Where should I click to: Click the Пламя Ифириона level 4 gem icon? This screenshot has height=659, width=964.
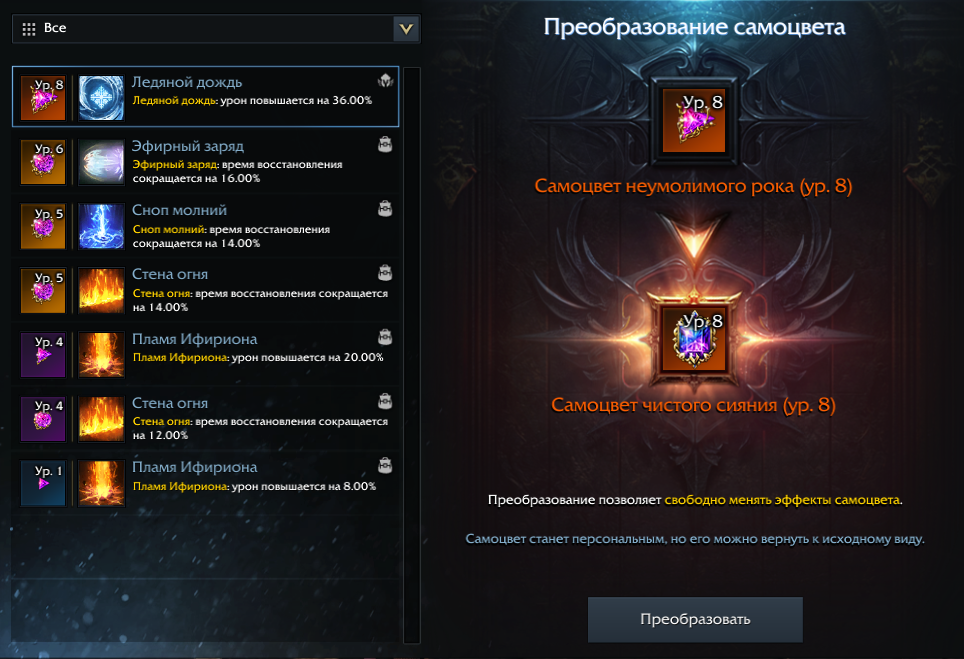point(43,355)
